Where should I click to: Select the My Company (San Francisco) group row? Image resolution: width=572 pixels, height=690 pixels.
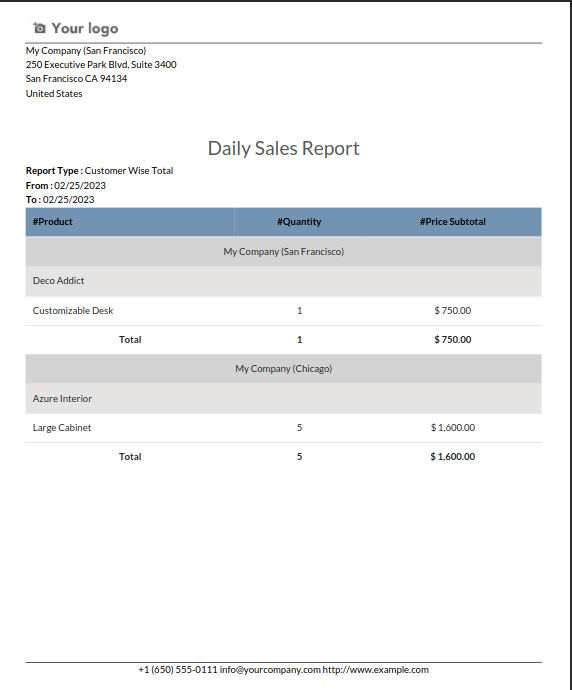[x=283, y=252]
